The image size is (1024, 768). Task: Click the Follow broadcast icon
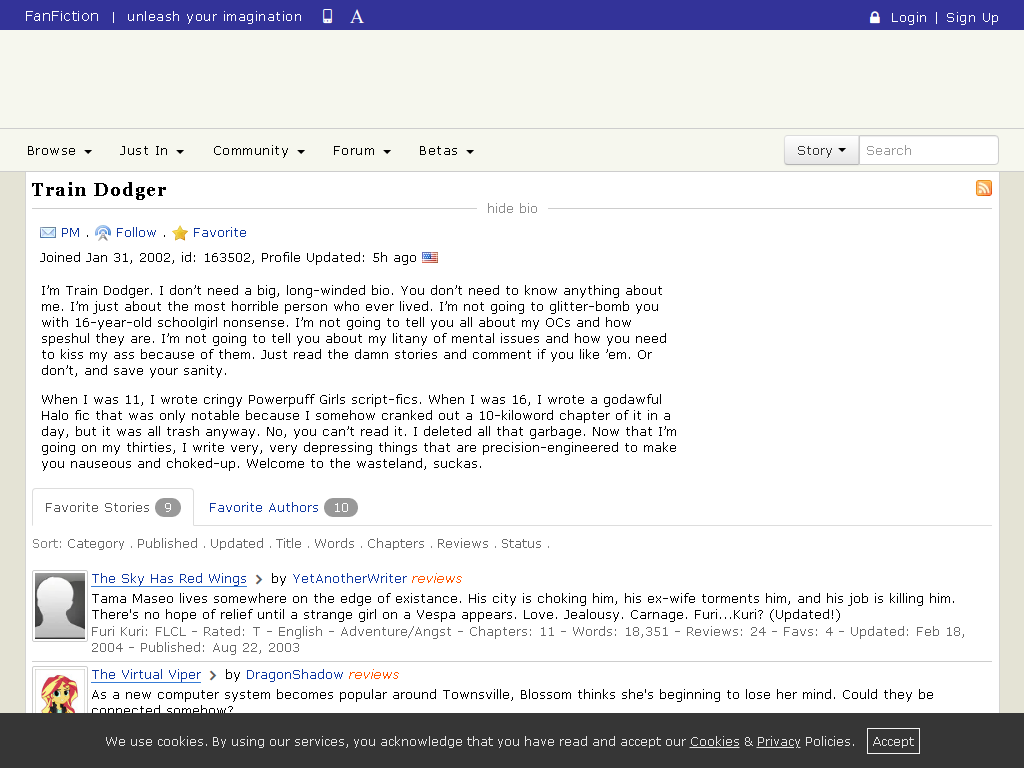point(103,232)
